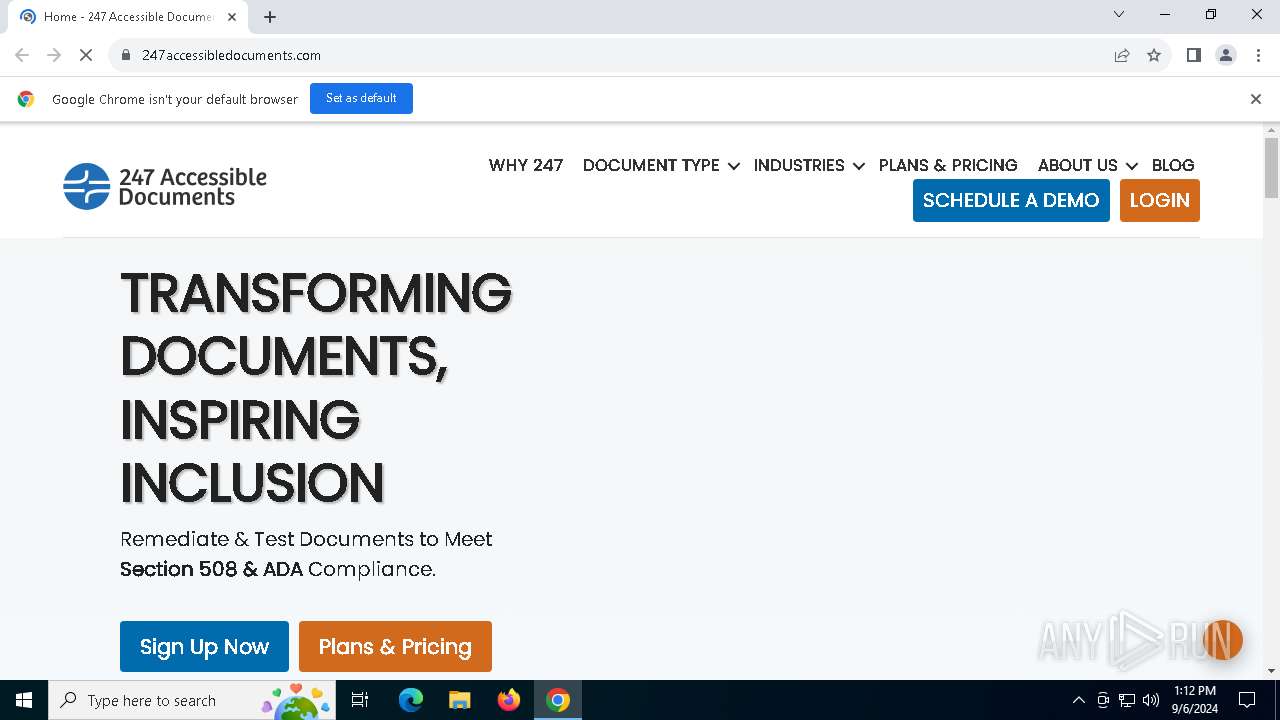
Task: Launch Firefox from the taskbar
Action: pos(509,700)
